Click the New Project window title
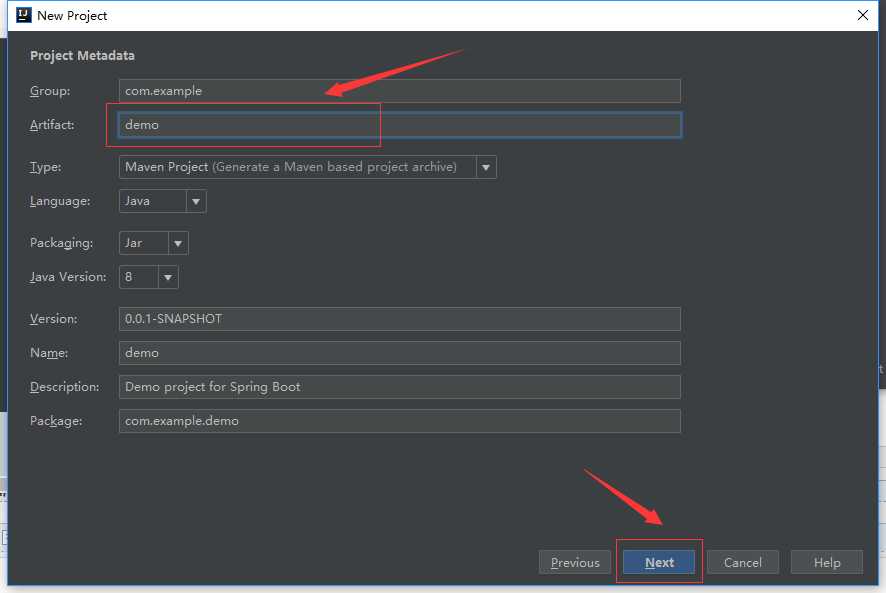Viewport: 886px width, 593px height. click(x=72, y=16)
